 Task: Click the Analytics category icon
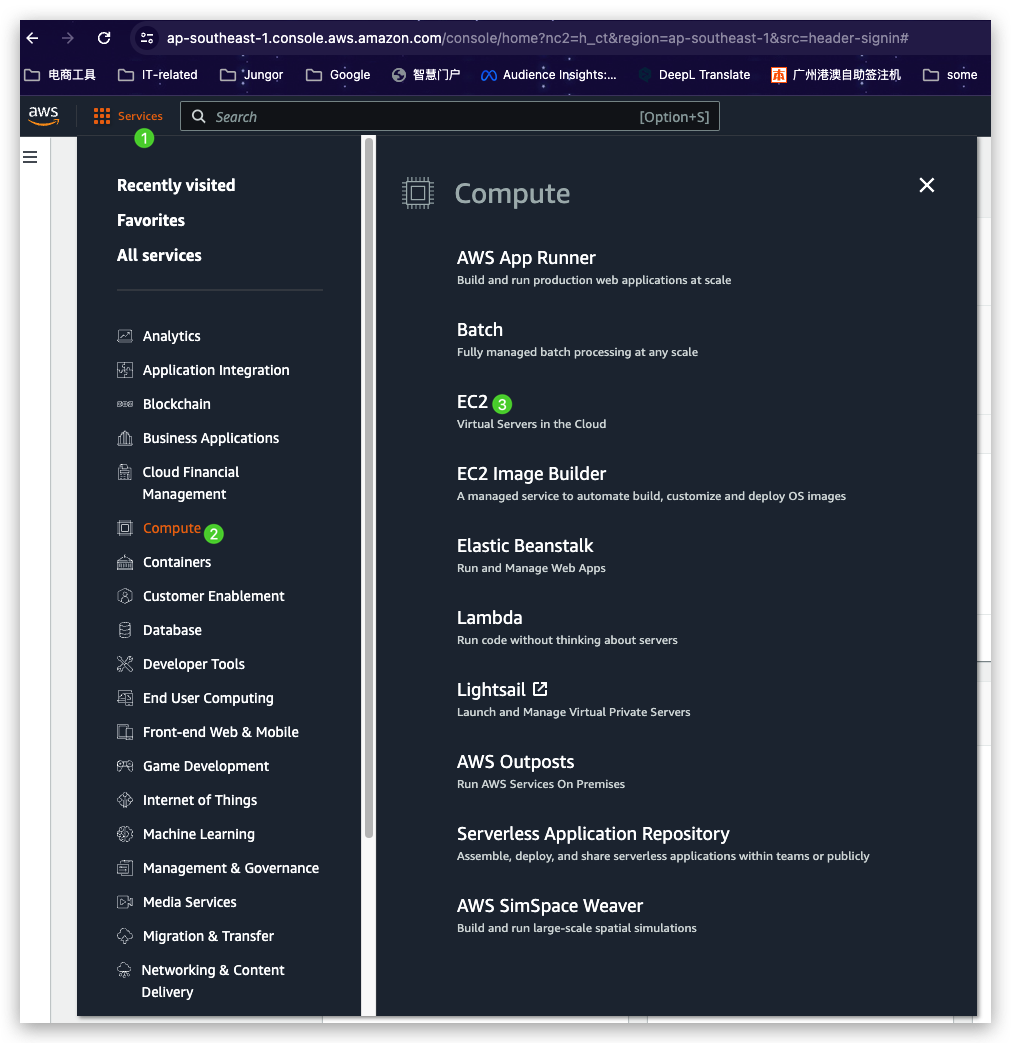[125, 336]
